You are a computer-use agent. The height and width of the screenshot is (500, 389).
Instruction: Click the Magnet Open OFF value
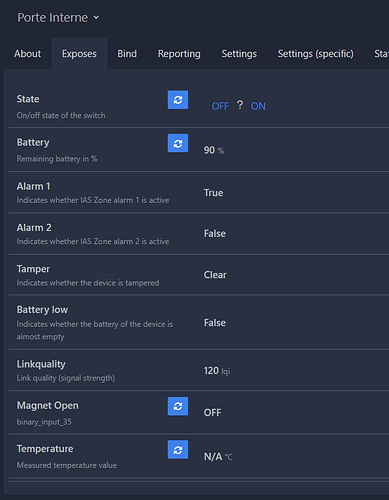click(x=212, y=413)
